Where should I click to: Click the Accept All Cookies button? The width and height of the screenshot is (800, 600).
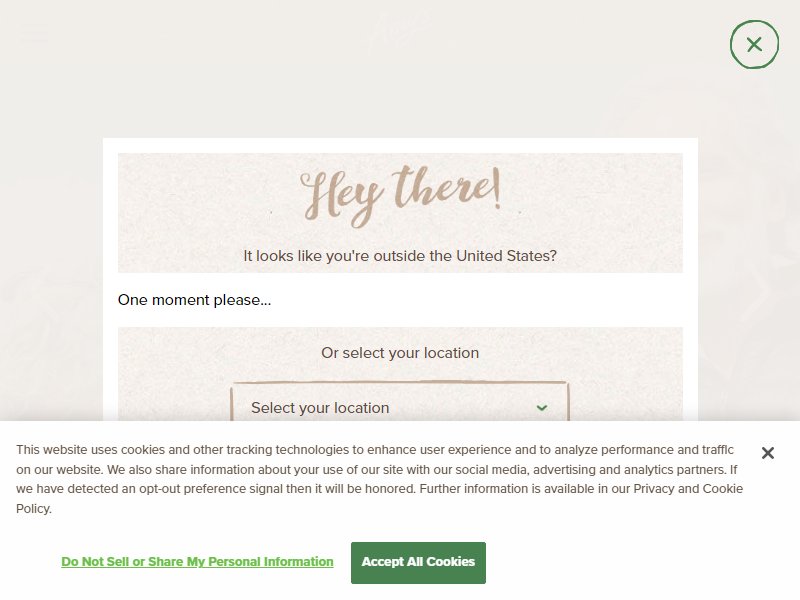click(418, 562)
